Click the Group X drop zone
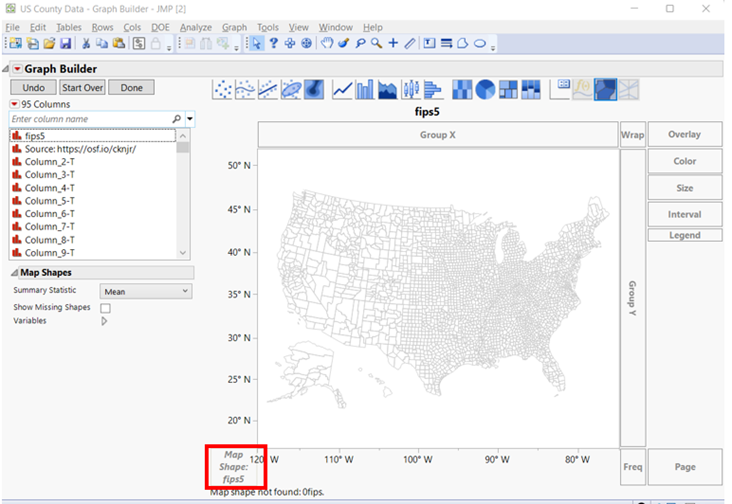732x504 pixels. pos(437,135)
